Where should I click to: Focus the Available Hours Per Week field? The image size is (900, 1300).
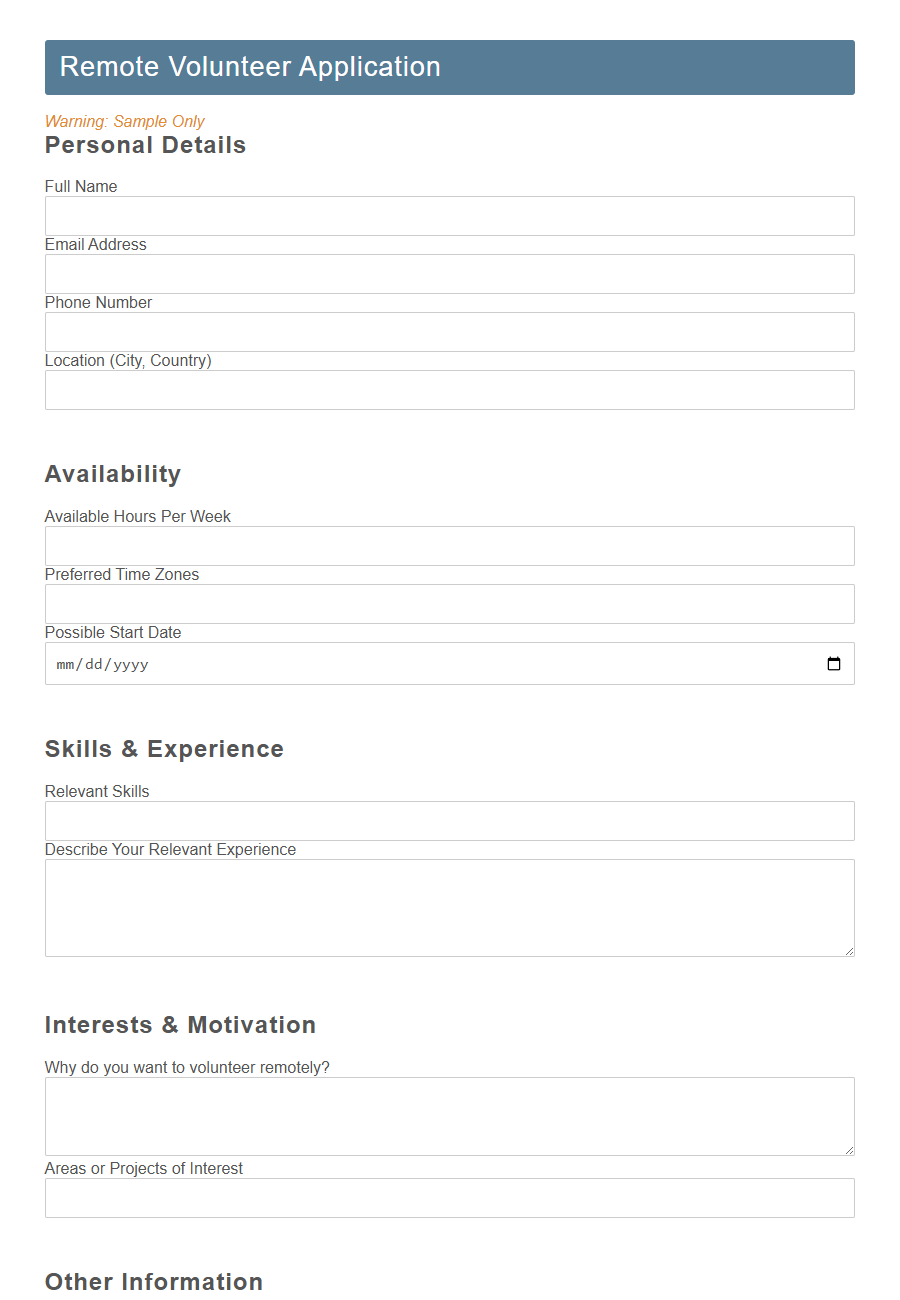(x=450, y=546)
